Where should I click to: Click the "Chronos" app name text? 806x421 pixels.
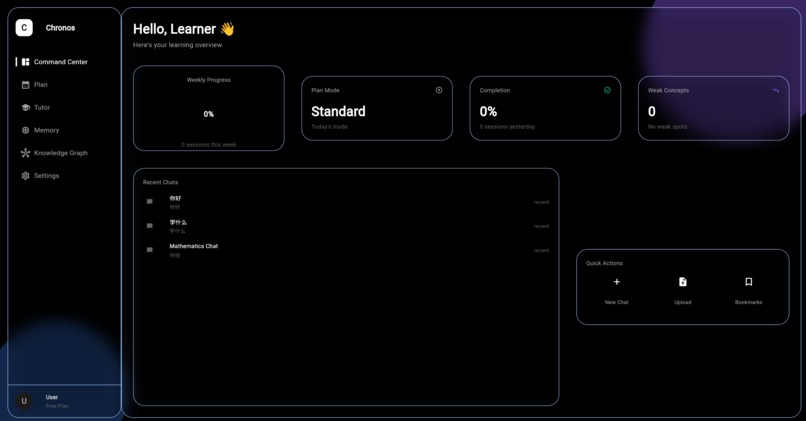coord(60,28)
